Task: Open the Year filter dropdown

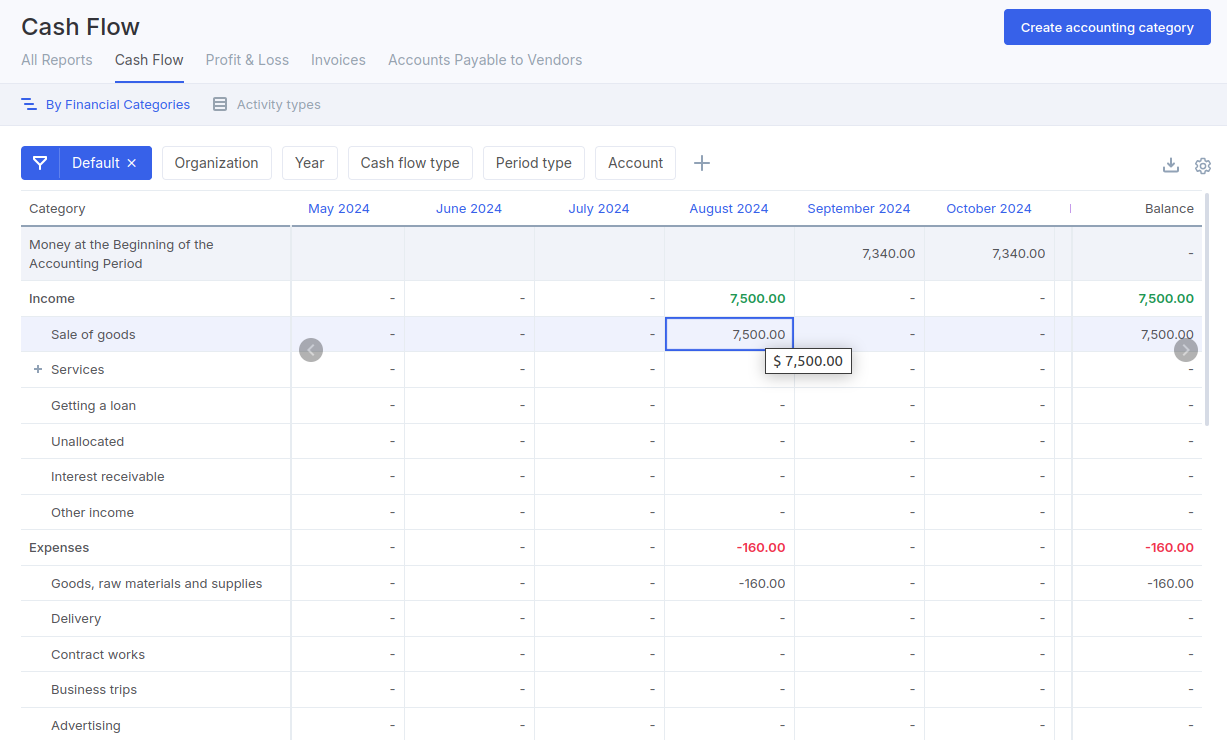Action: (309, 163)
